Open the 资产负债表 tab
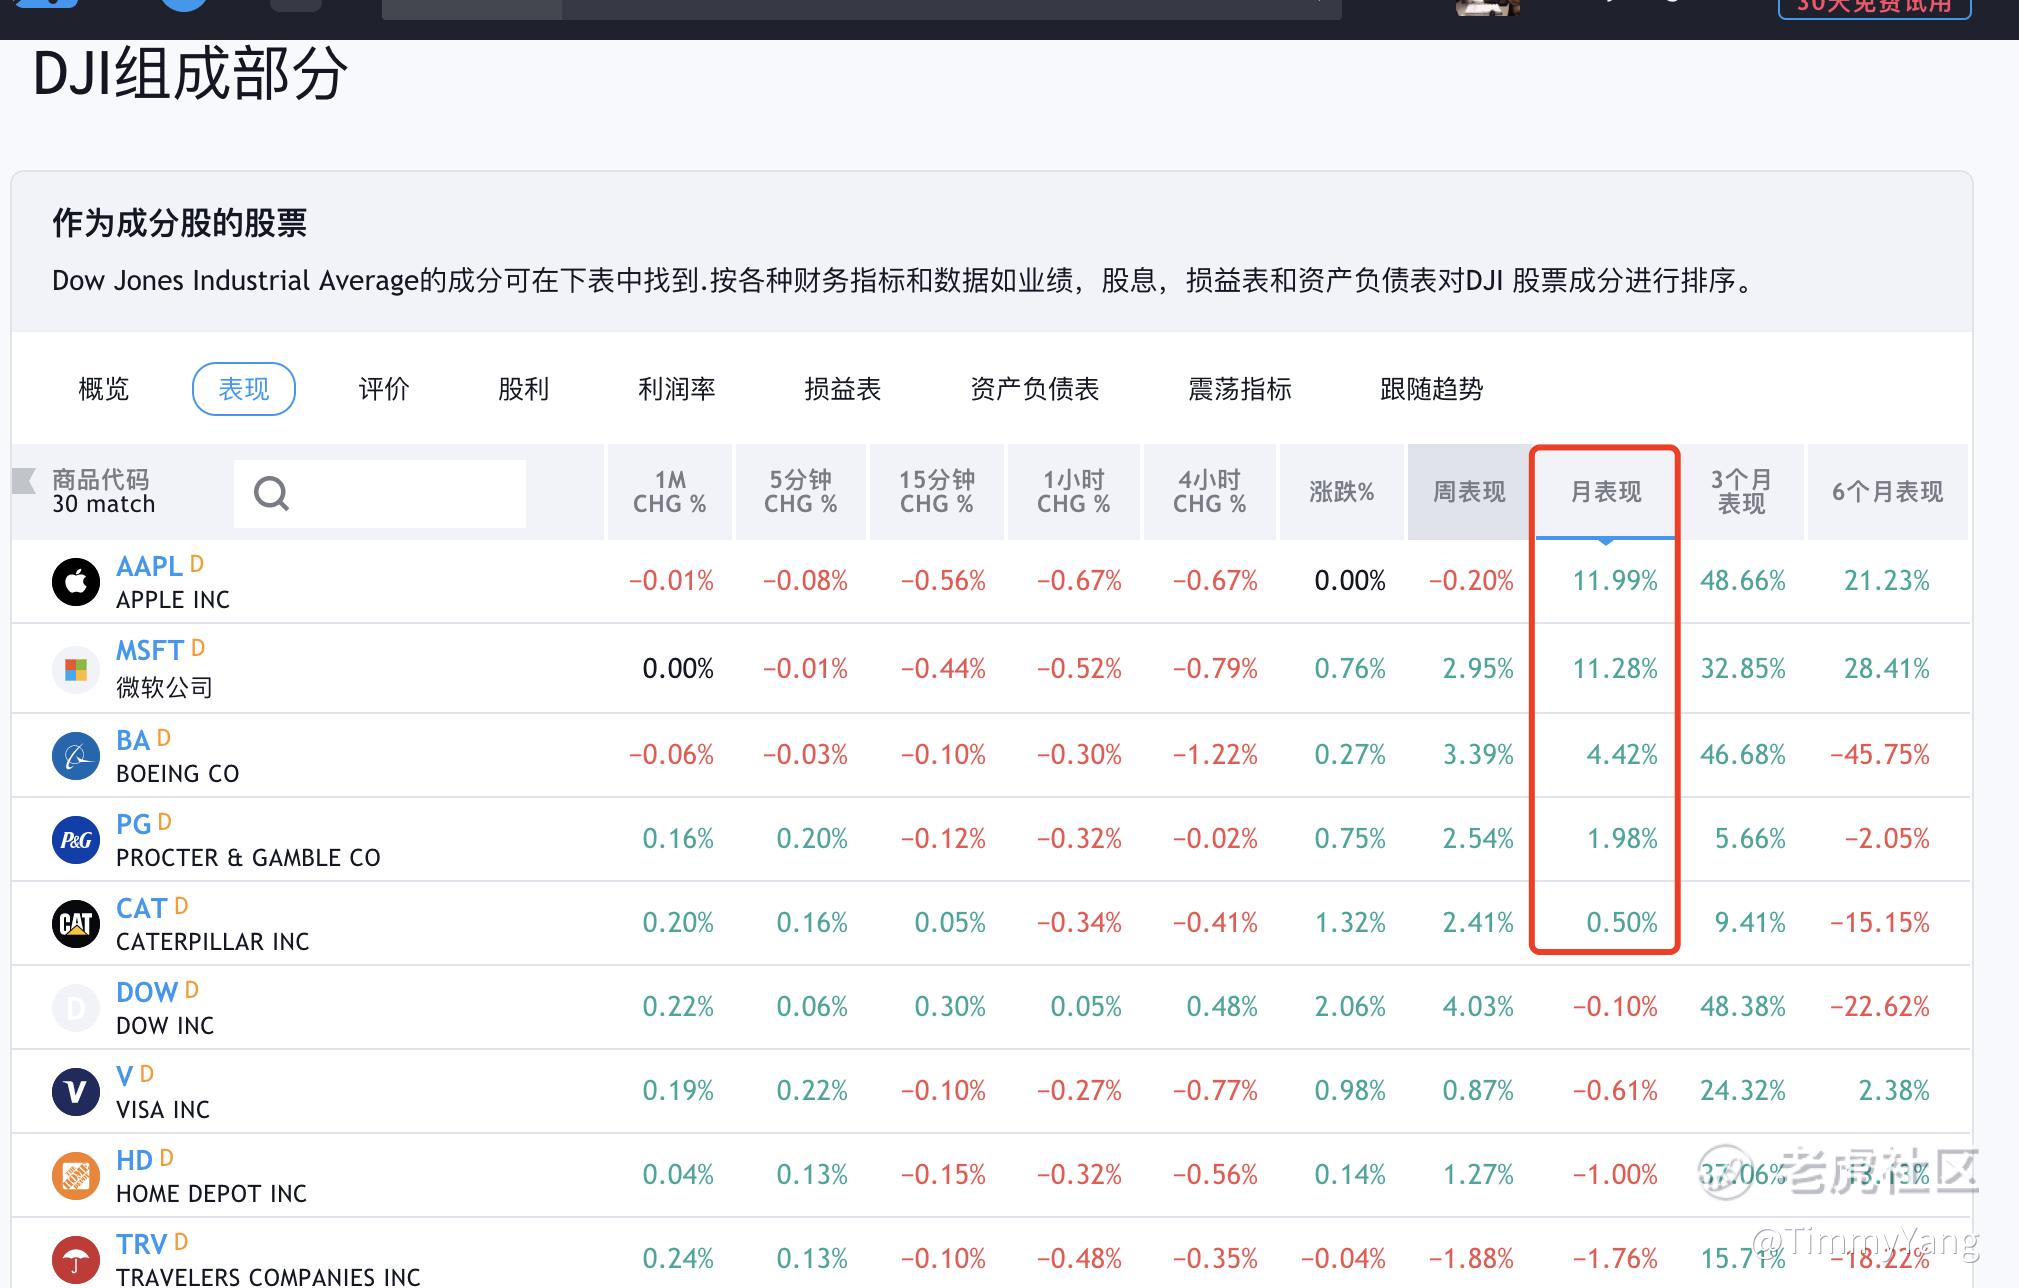 click(x=1035, y=389)
